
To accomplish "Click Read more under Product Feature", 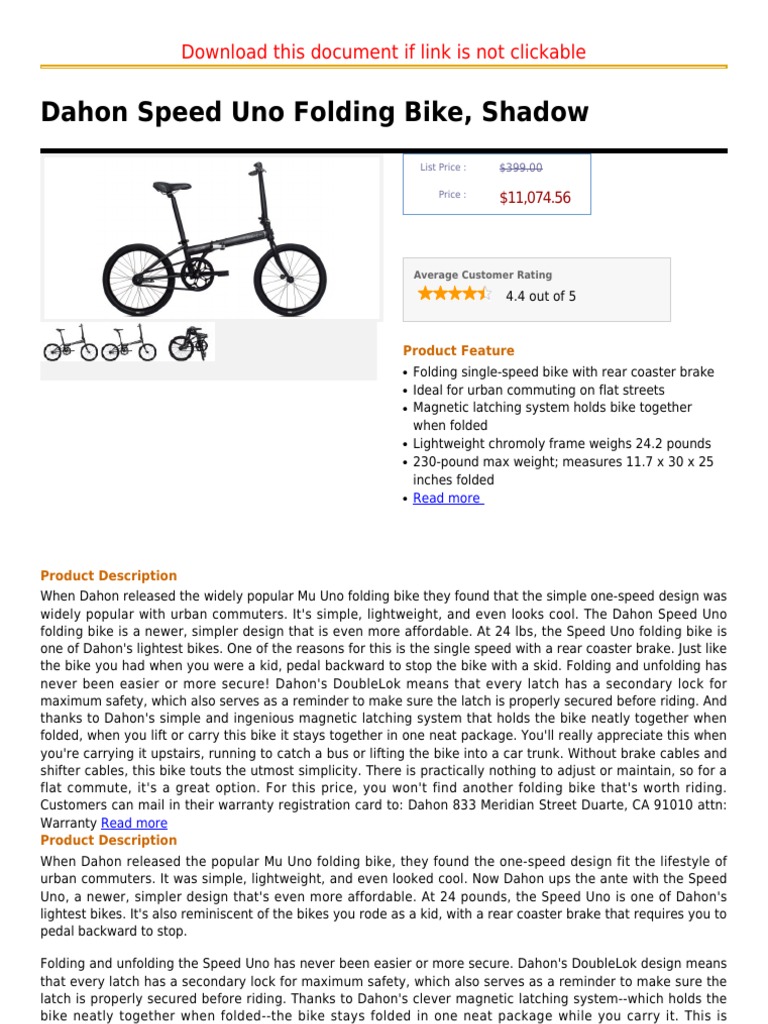I will 447,498.
